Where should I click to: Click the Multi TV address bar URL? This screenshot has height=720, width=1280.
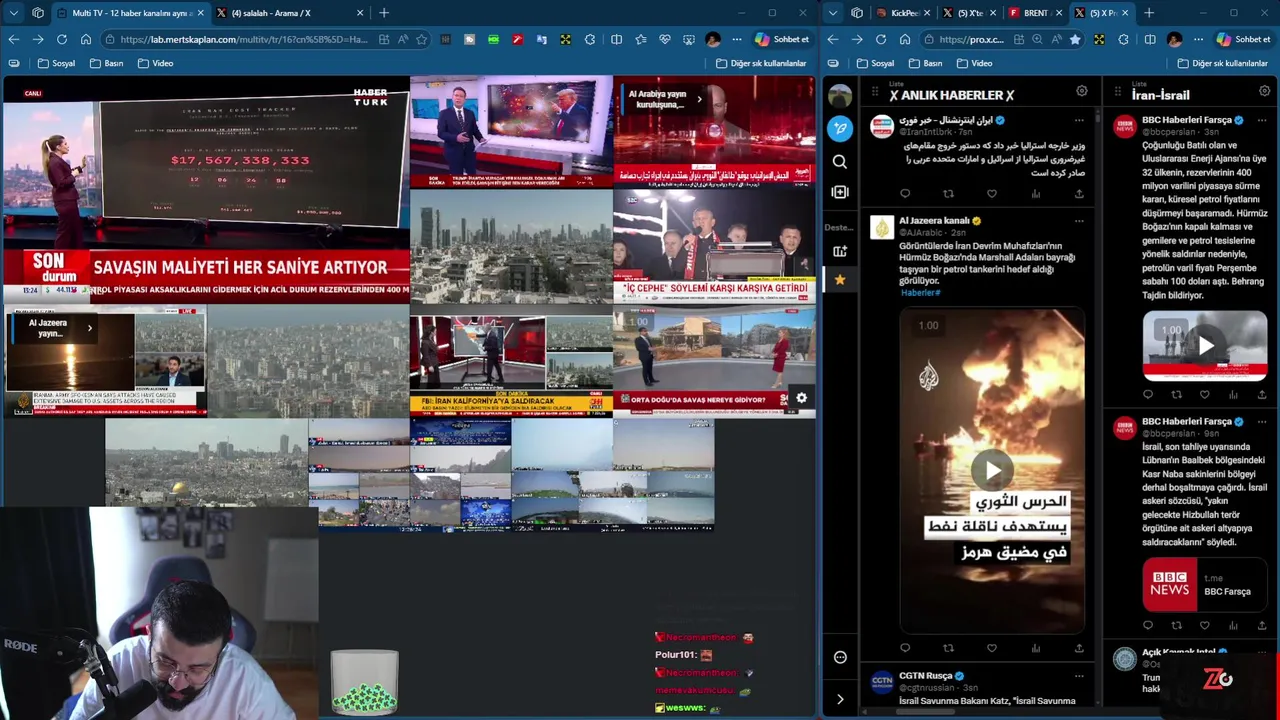244,39
